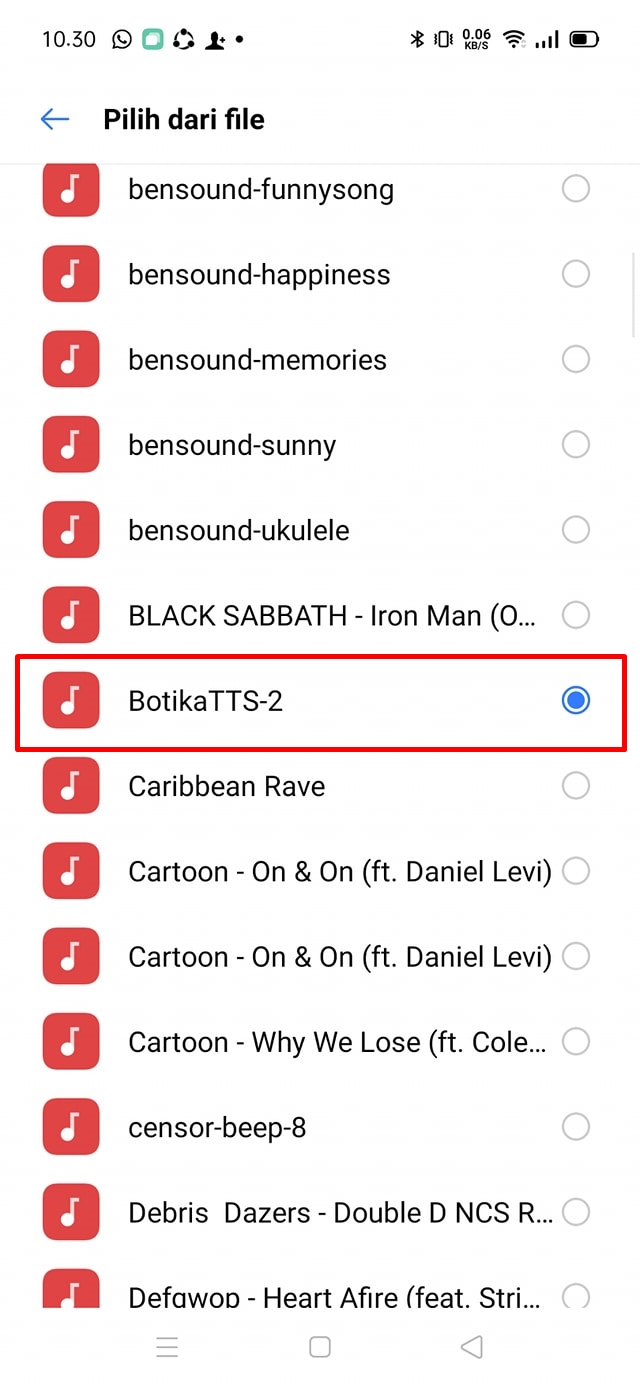Viewport: 640px width, 1386px height.
Task: Tap the selected BotikaTTS-2 radio button
Action: pyautogui.click(x=576, y=701)
